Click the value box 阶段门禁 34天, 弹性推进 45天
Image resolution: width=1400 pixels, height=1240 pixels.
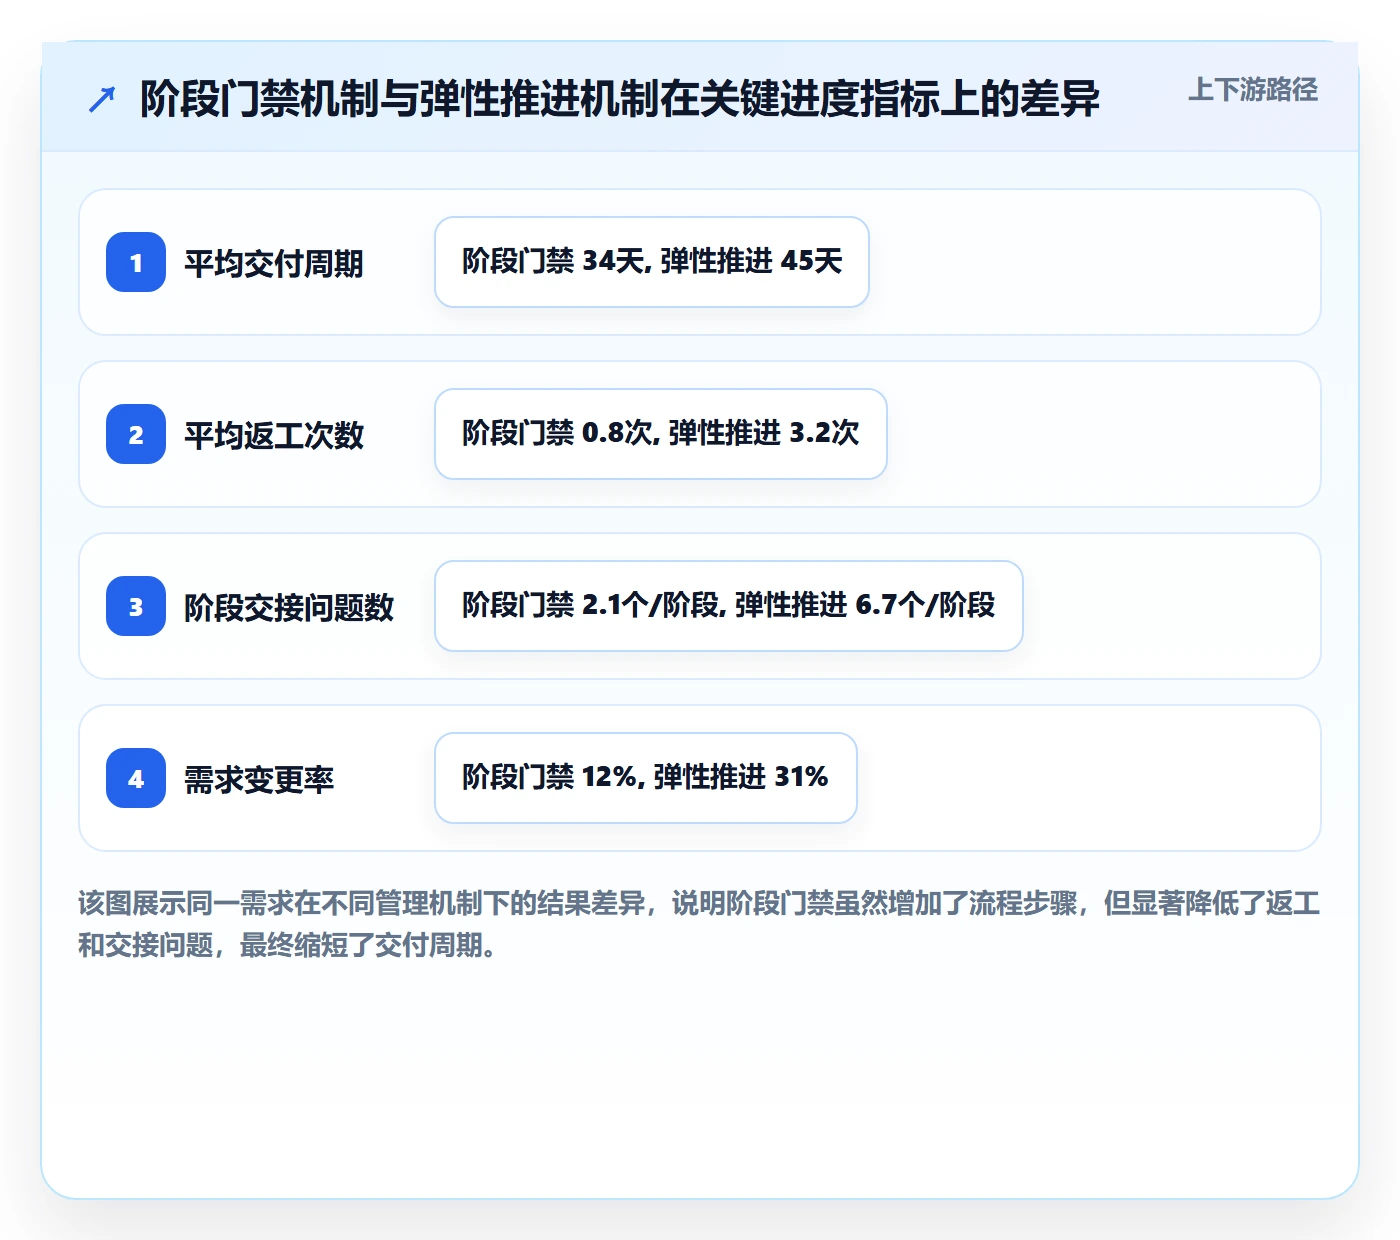[652, 262]
